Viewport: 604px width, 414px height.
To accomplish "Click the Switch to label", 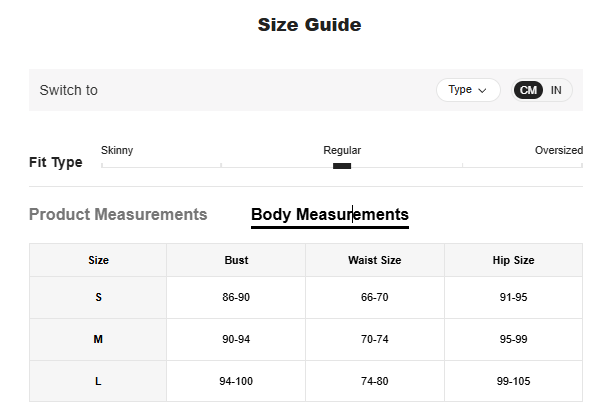I will tap(68, 90).
